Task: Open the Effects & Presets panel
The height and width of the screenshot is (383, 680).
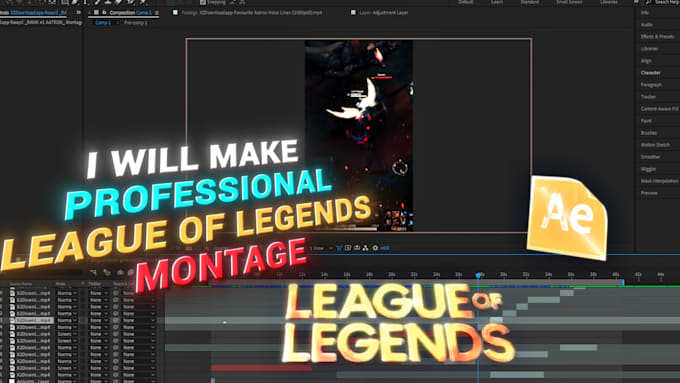Action: pyautogui.click(x=657, y=37)
